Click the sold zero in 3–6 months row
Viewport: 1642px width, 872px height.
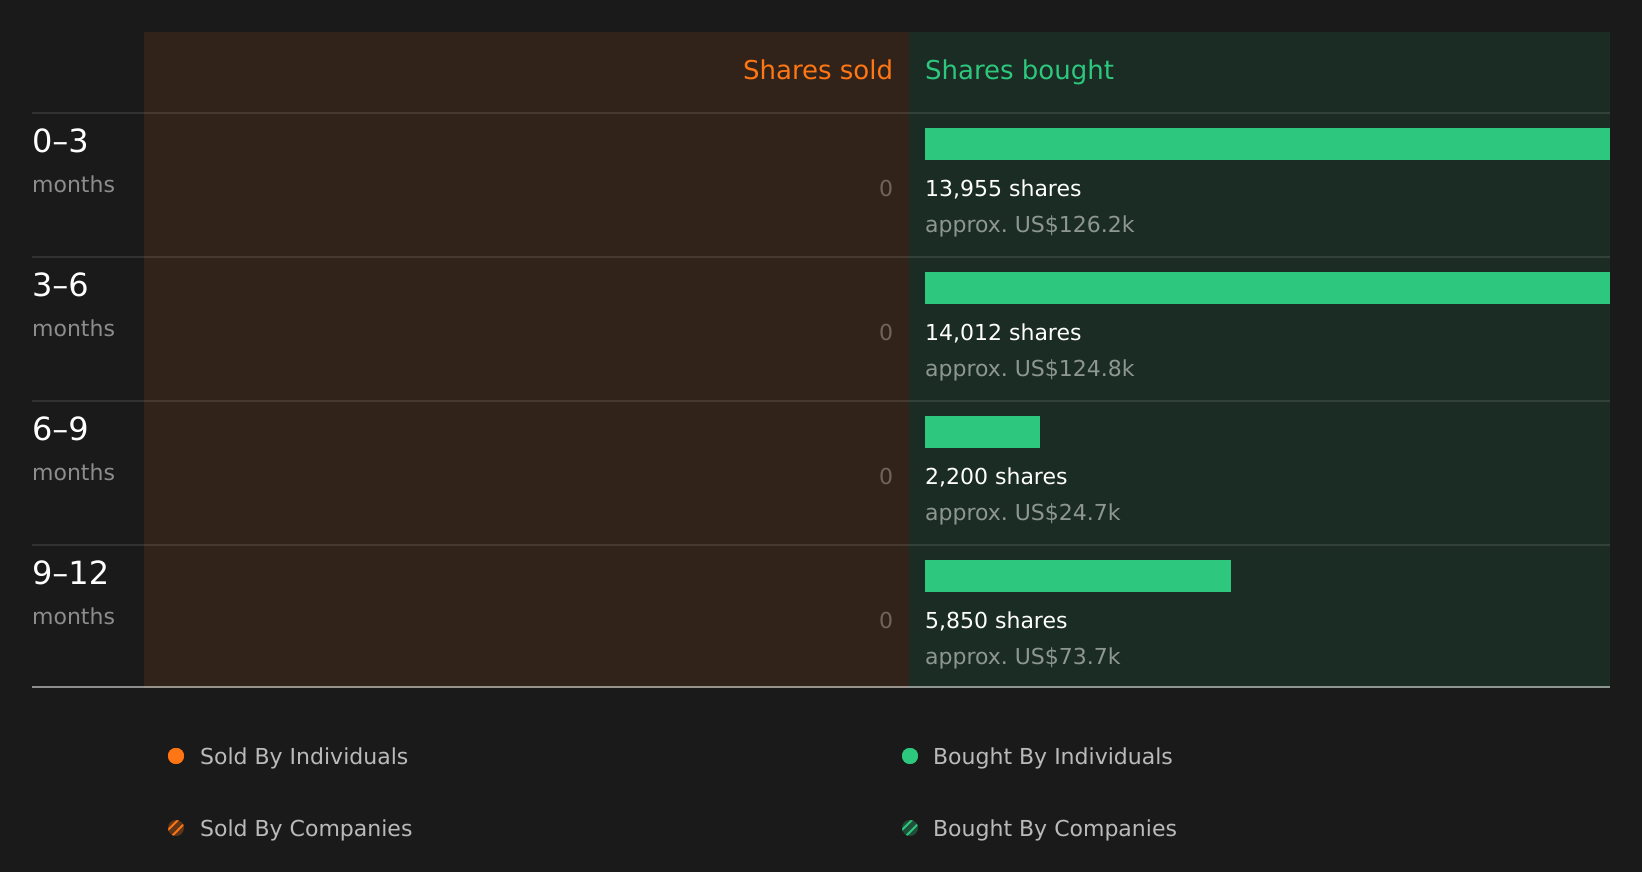tap(886, 333)
